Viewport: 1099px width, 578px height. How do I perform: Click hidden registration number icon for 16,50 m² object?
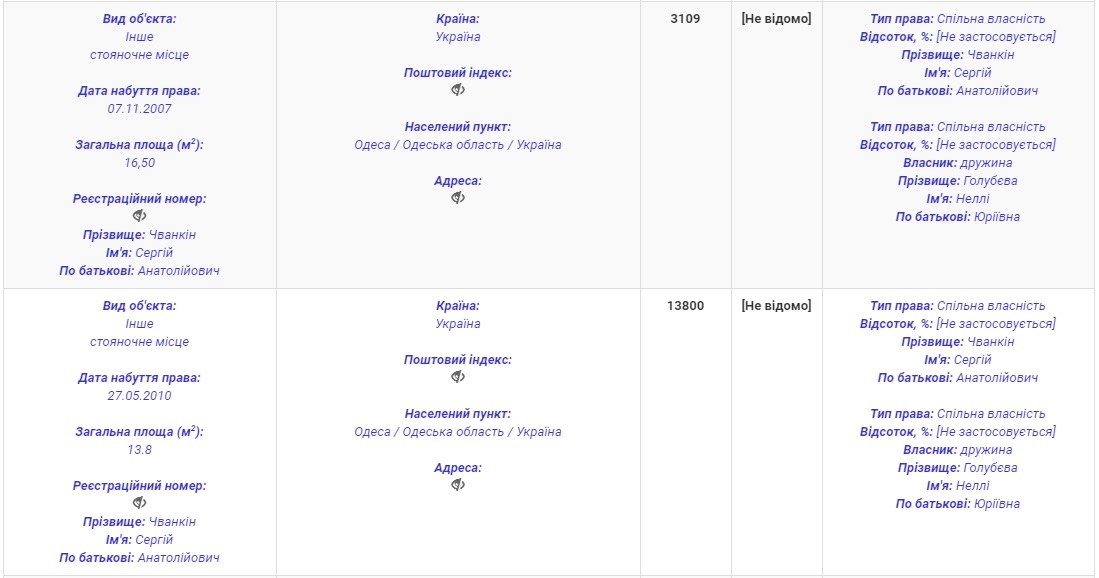point(140,216)
